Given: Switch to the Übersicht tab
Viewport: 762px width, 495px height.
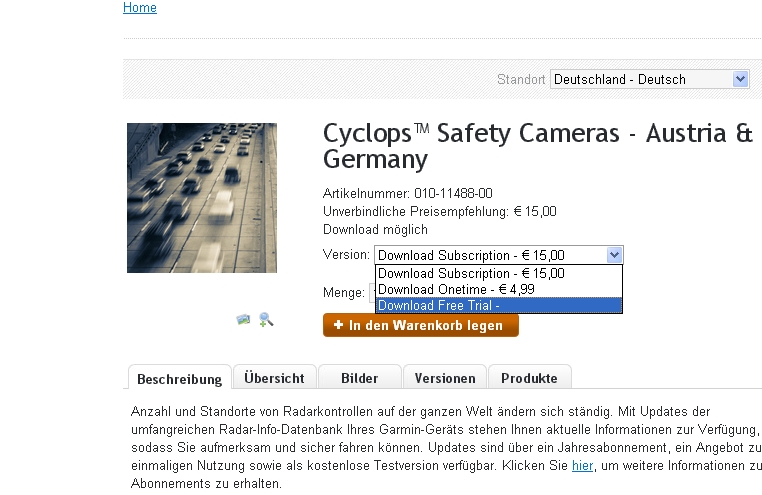Looking at the screenshot, I should pyautogui.click(x=275, y=378).
